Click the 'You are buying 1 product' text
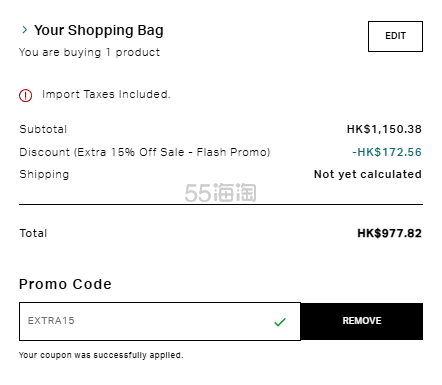 click(89, 52)
